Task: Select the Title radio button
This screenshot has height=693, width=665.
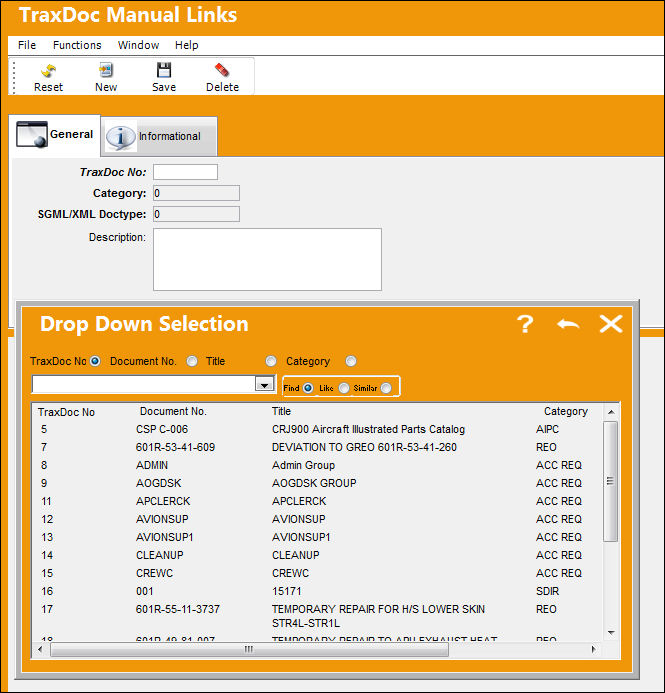Action: coord(271,361)
